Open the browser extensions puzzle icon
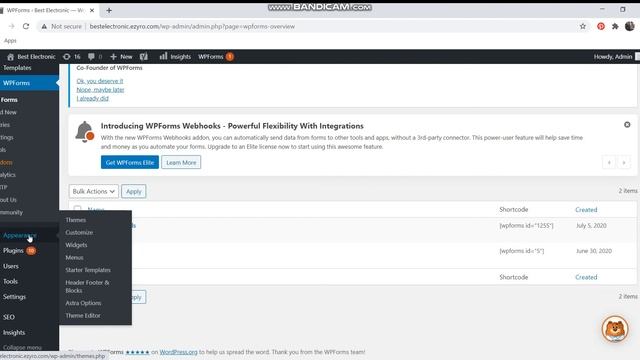The height and width of the screenshot is (360, 640). click(615, 26)
